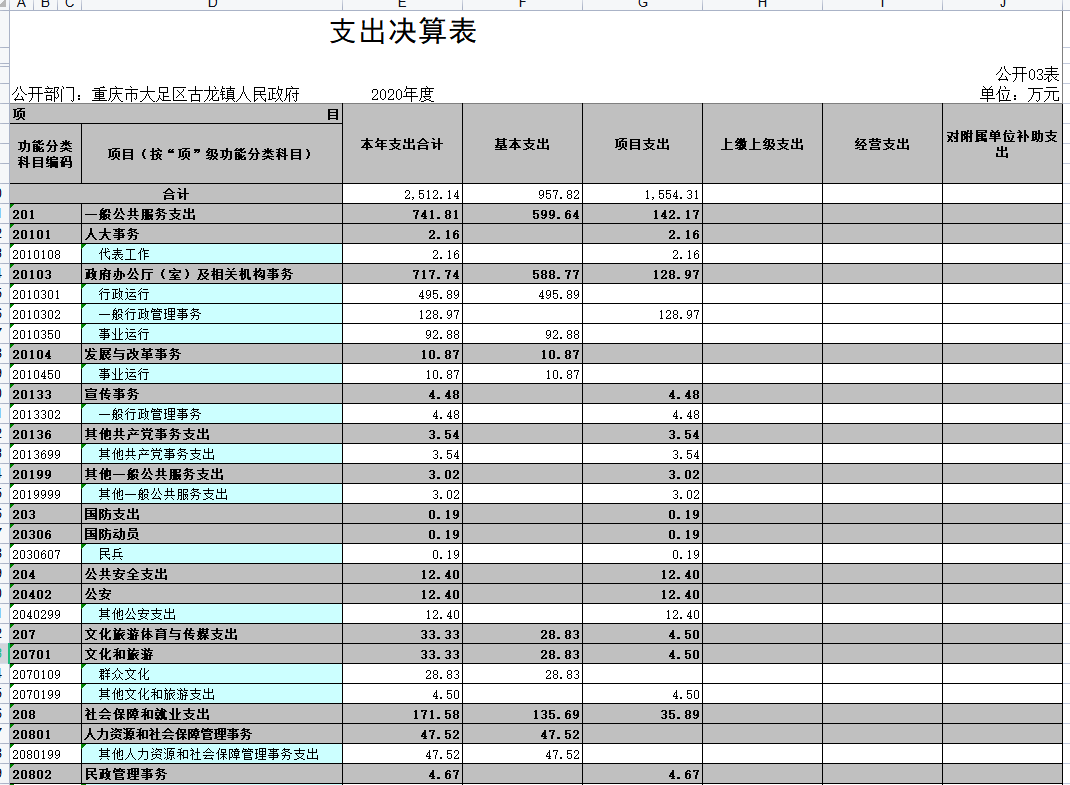Click header "项目（按“项”级功能分类科目）"
This screenshot has width=1070, height=785.
click(x=212, y=154)
